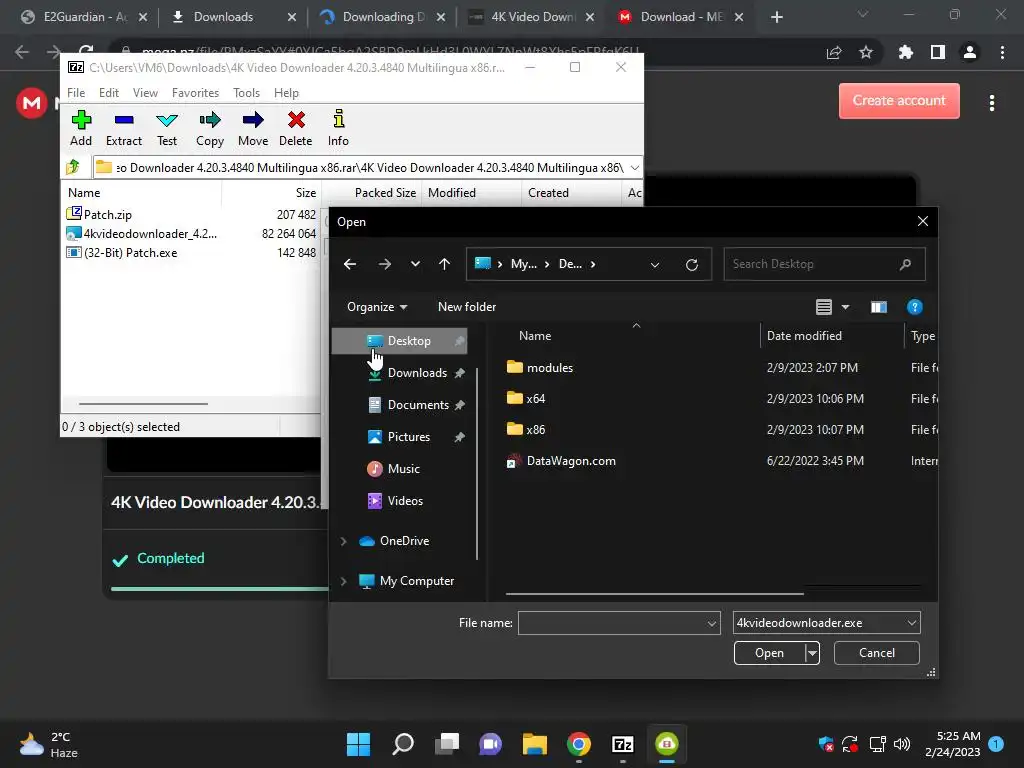Viewport: 1024px width, 768px height.
Task: Open File Explorer from the taskbar
Action: (x=535, y=744)
